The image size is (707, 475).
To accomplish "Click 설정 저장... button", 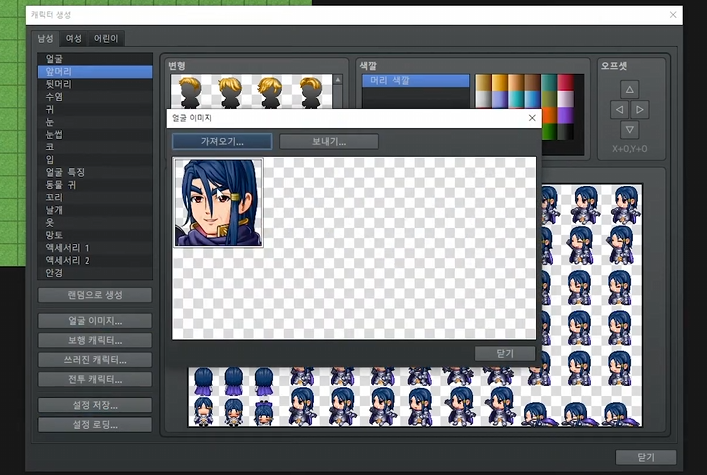I will click(95, 405).
